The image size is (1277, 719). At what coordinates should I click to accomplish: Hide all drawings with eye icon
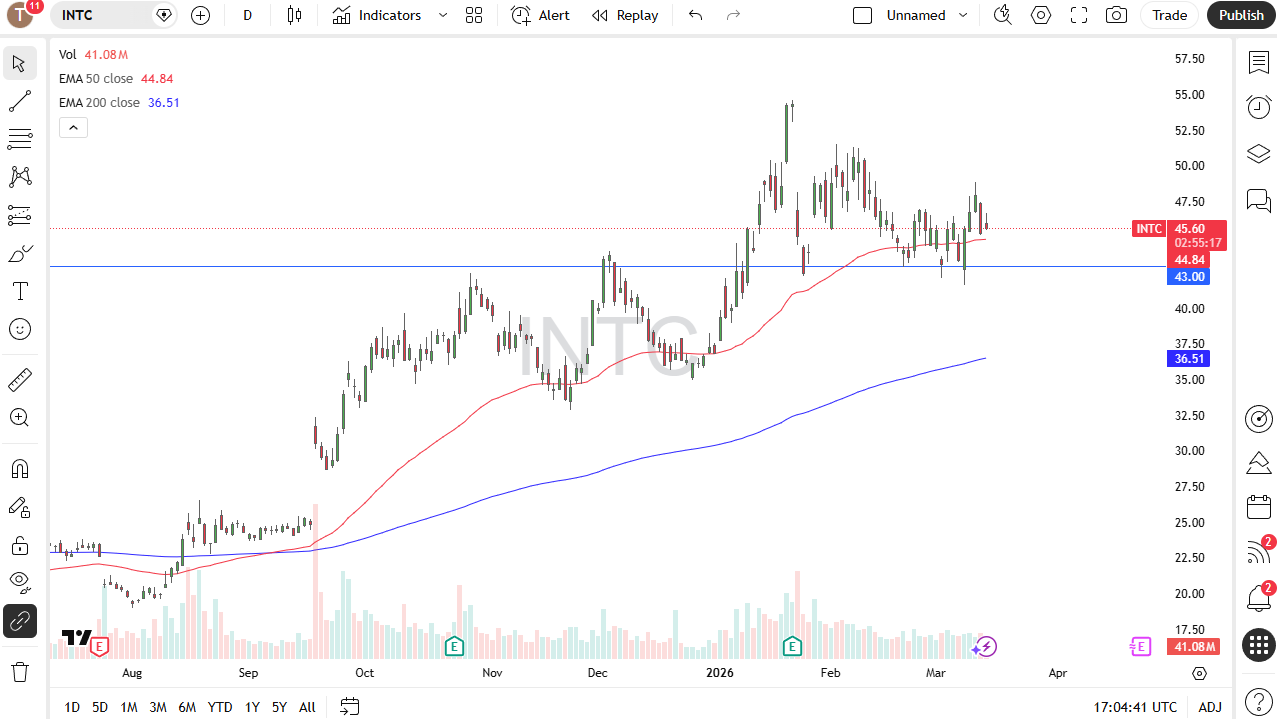point(19,582)
